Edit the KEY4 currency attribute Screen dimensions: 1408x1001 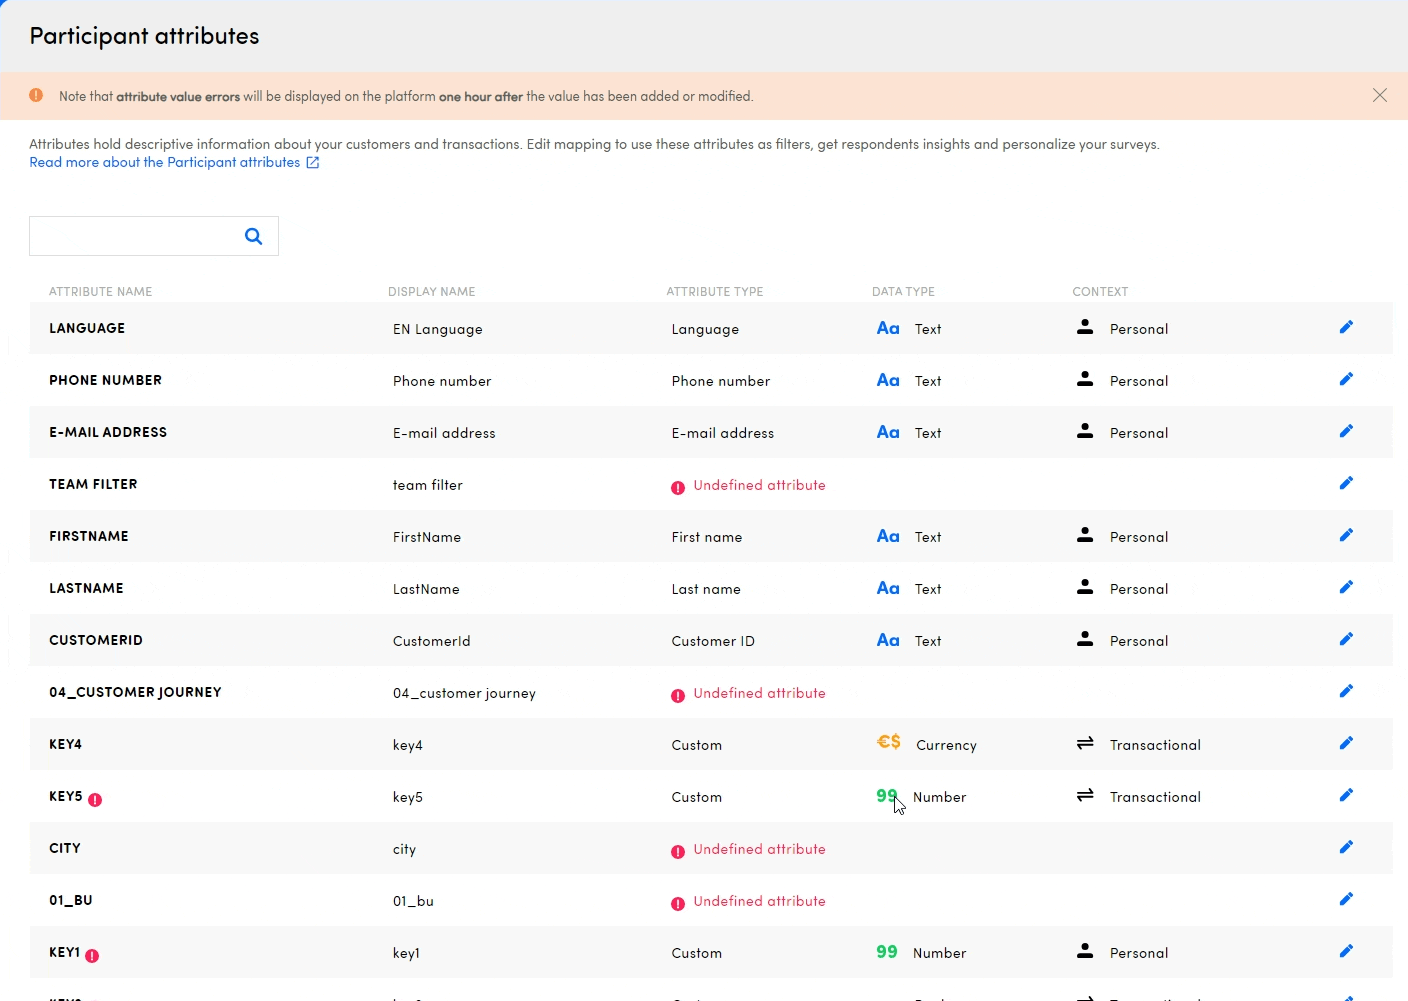coord(1346,743)
